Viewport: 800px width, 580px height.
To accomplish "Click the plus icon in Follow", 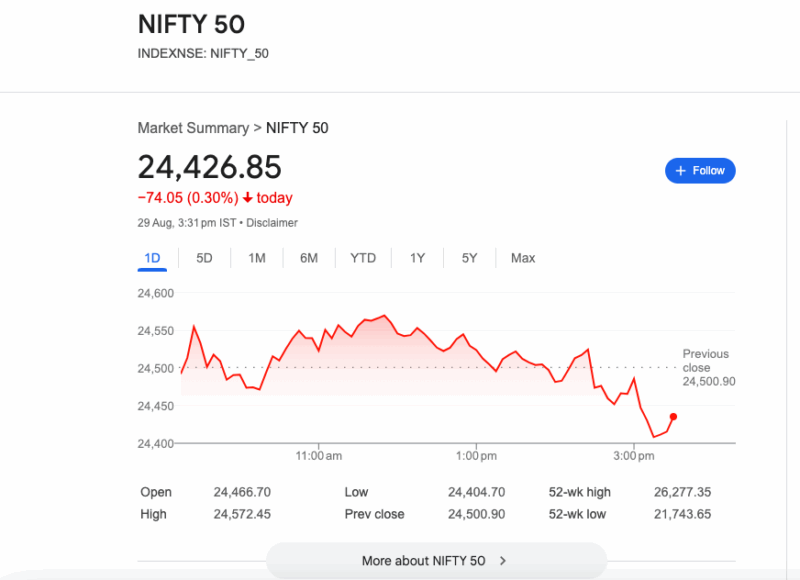I will point(681,171).
